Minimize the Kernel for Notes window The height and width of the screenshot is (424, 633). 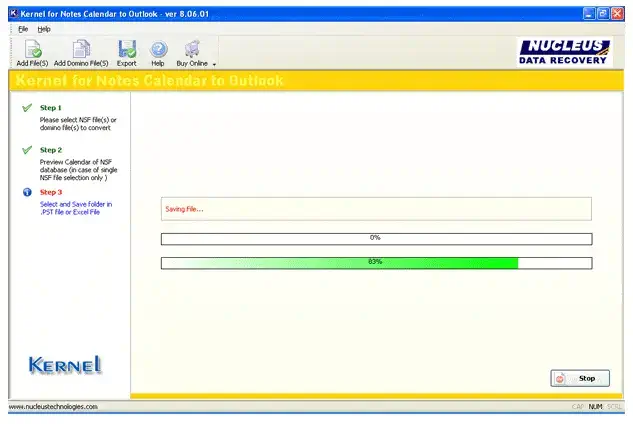[x=589, y=14]
